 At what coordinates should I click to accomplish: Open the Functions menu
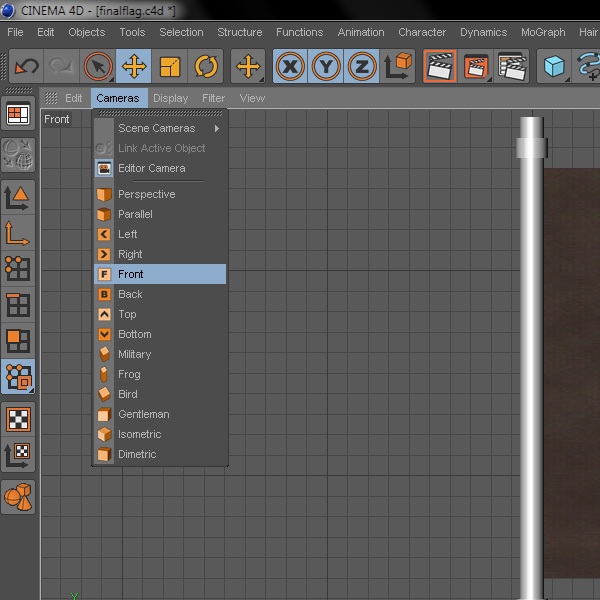pyautogui.click(x=300, y=32)
